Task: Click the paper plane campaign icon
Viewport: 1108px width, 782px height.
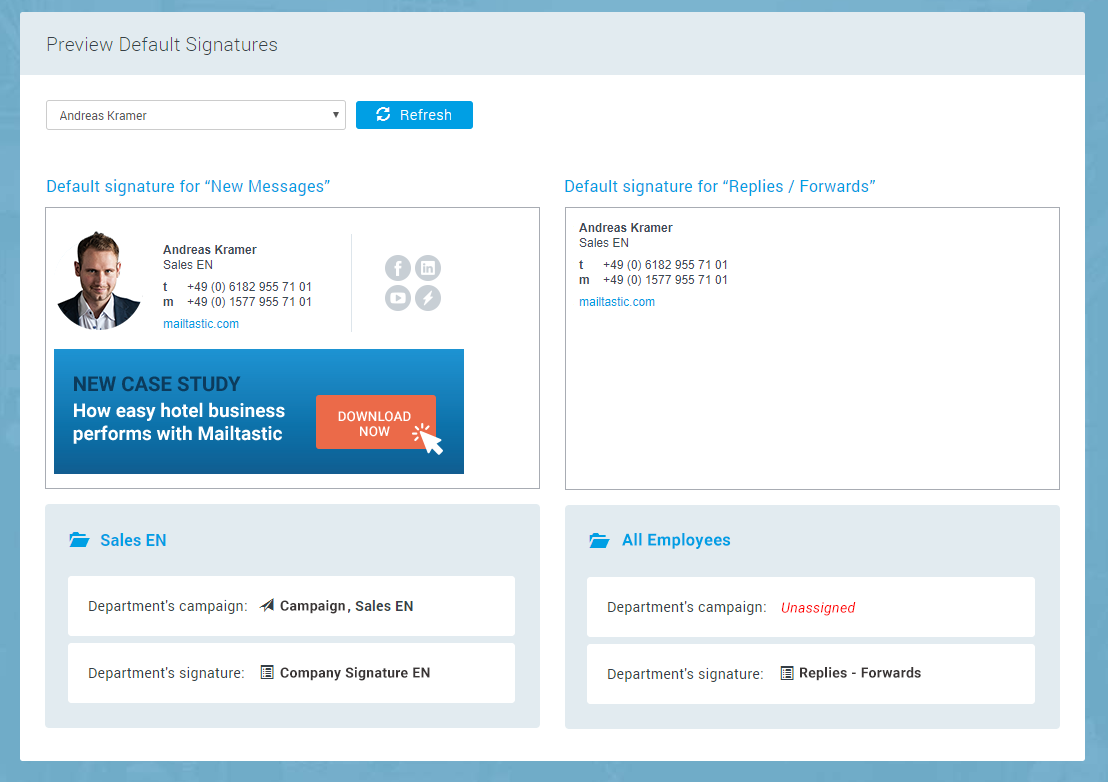Action: 266,605
